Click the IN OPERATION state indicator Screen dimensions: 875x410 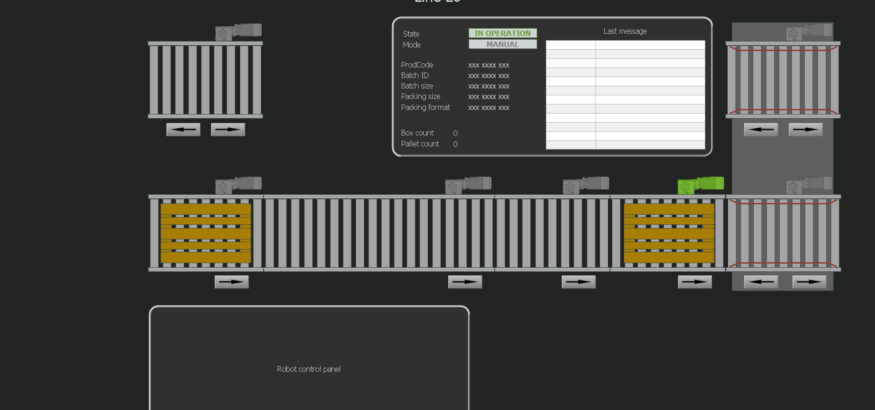coord(503,33)
